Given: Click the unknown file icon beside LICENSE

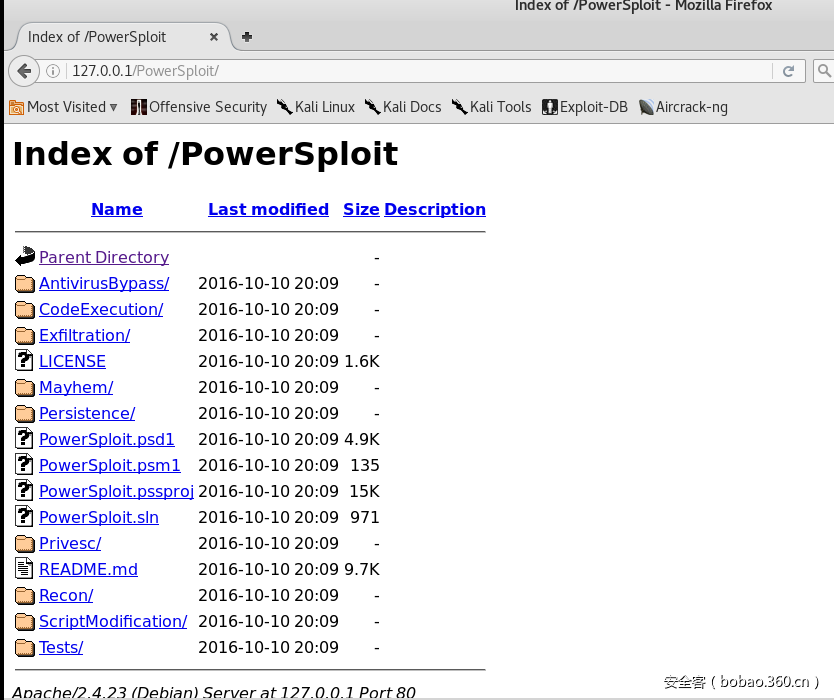Looking at the screenshot, I should pyautogui.click(x=25, y=361).
